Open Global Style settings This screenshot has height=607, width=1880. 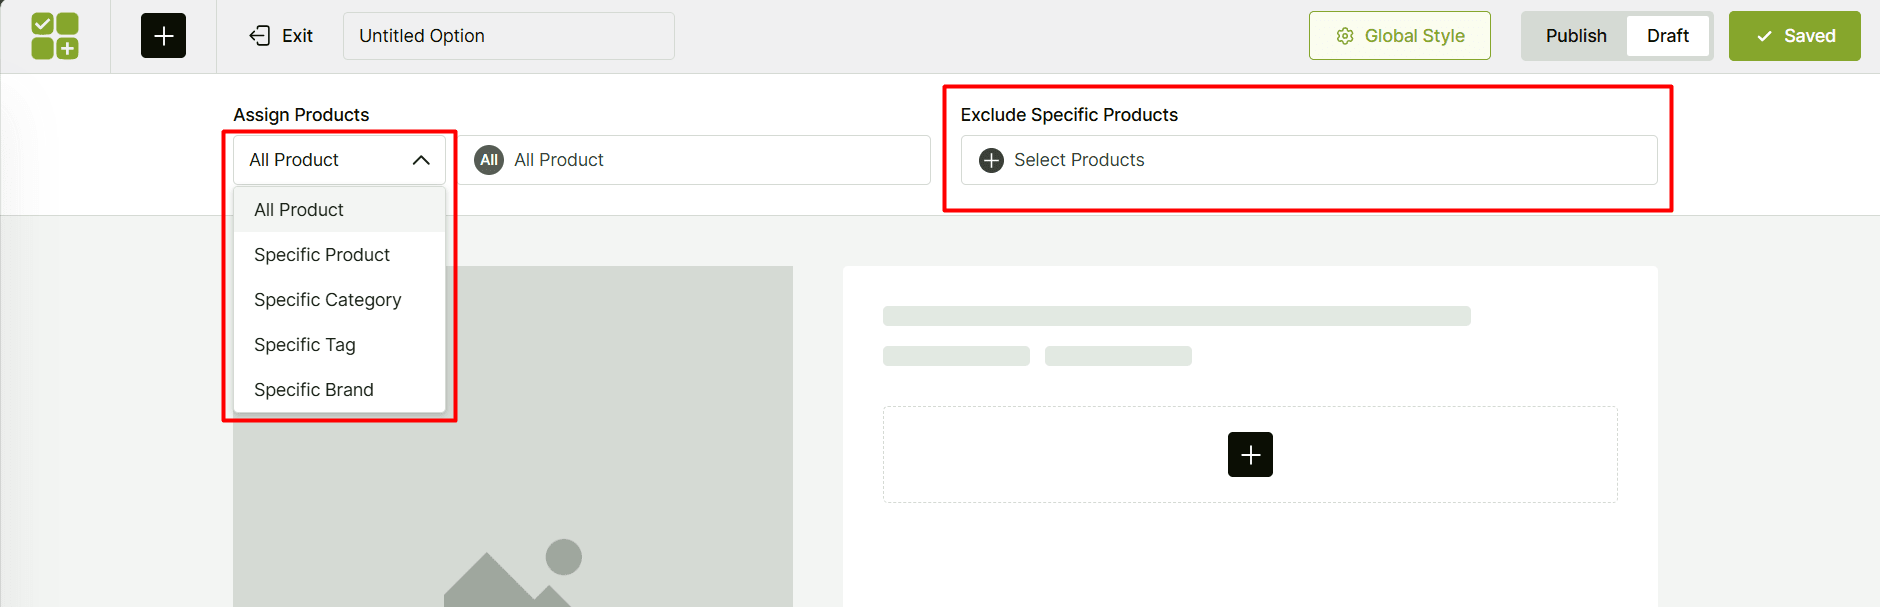[1399, 36]
